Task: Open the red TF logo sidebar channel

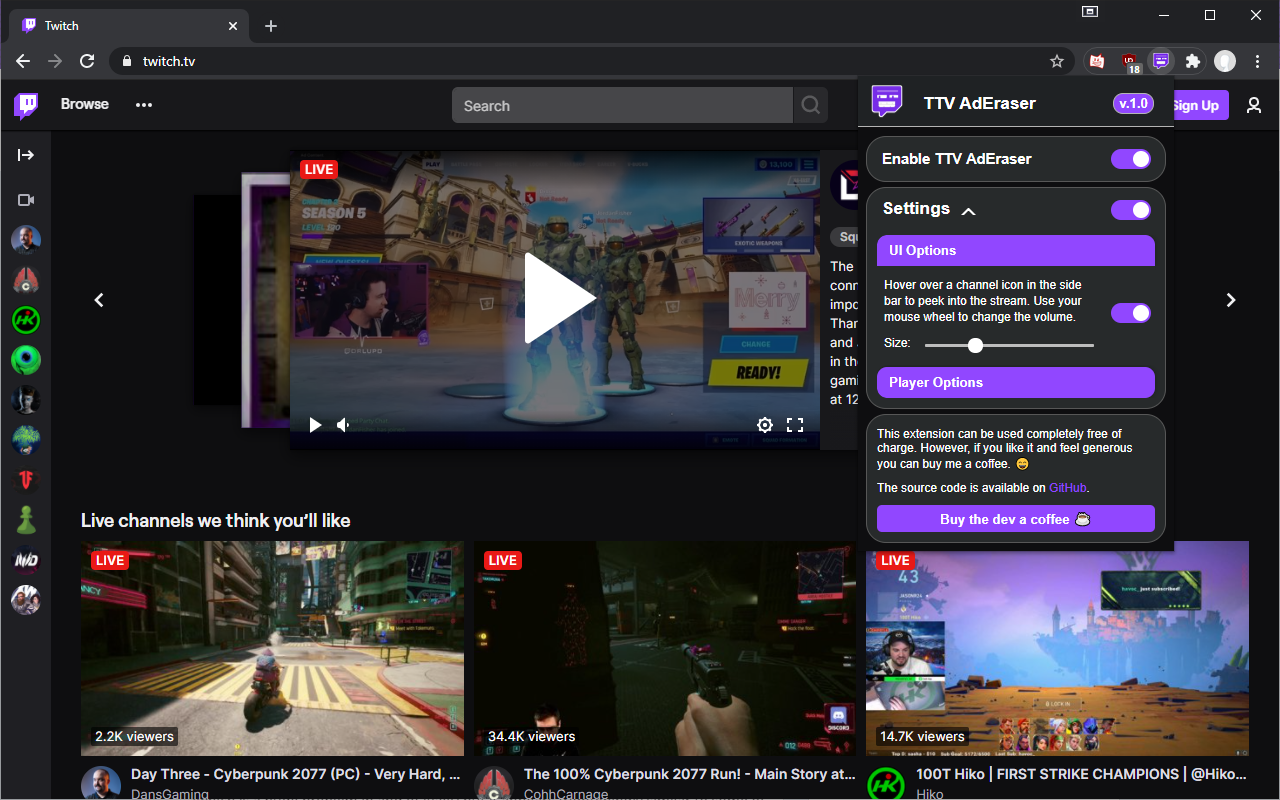Action: tap(26, 480)
